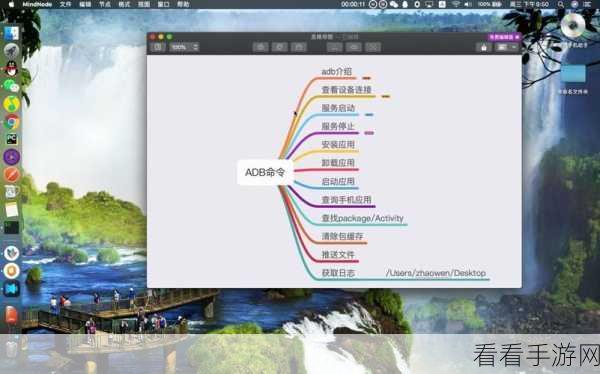Open QQ penguin app in Dock
This screenshot has width=600, height=374.
click(11, 69)
